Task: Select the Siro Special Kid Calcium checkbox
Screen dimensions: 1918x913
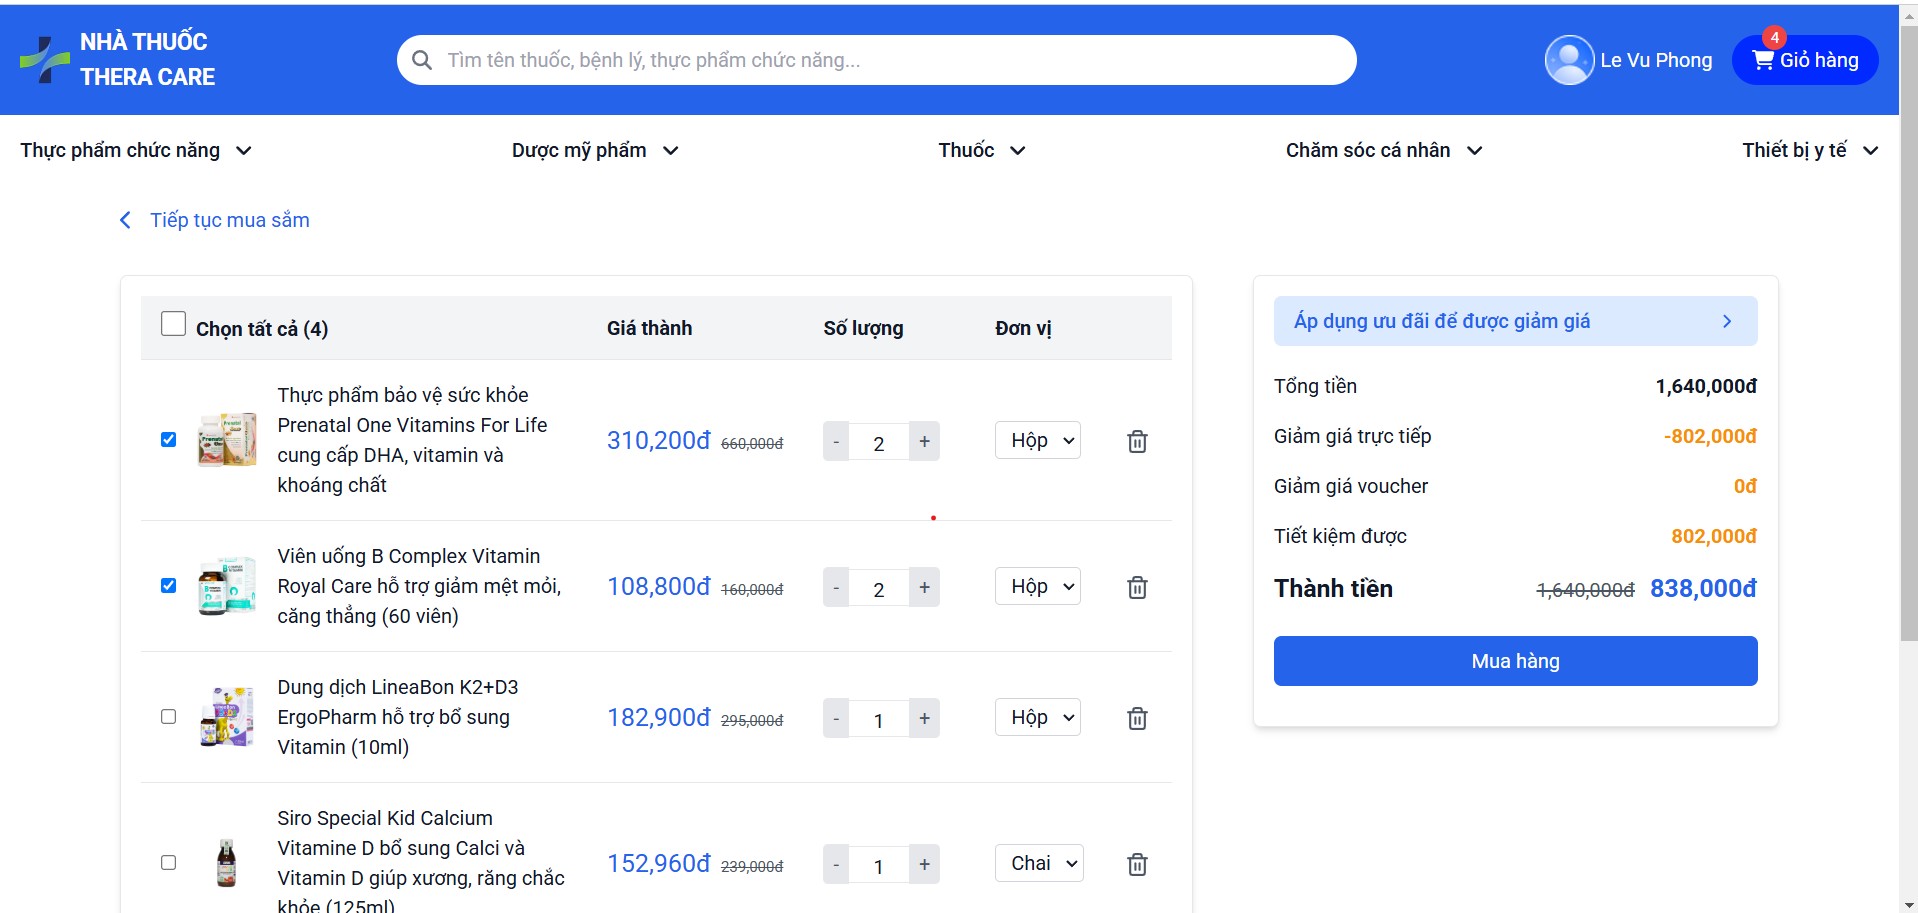Action: click(x=168, y=863)
